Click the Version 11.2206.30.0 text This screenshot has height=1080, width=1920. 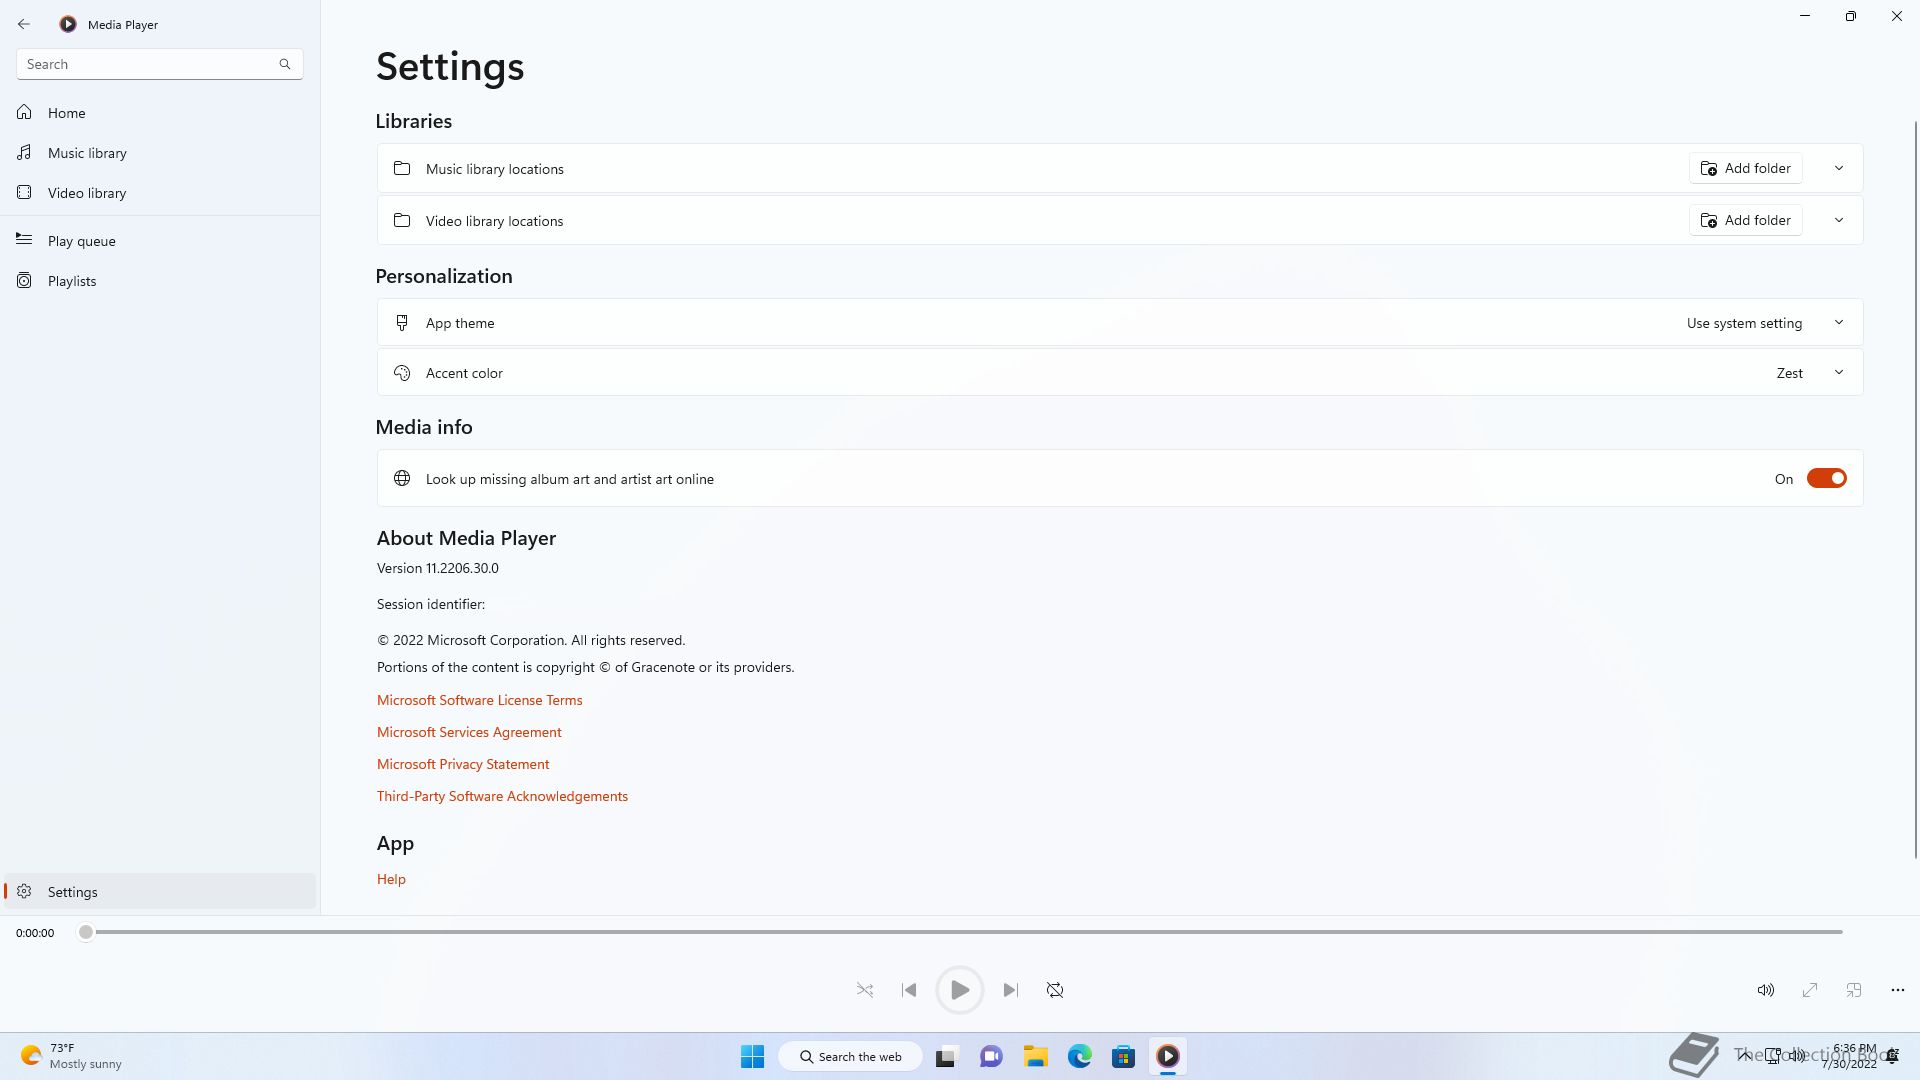tap(438, 568)
